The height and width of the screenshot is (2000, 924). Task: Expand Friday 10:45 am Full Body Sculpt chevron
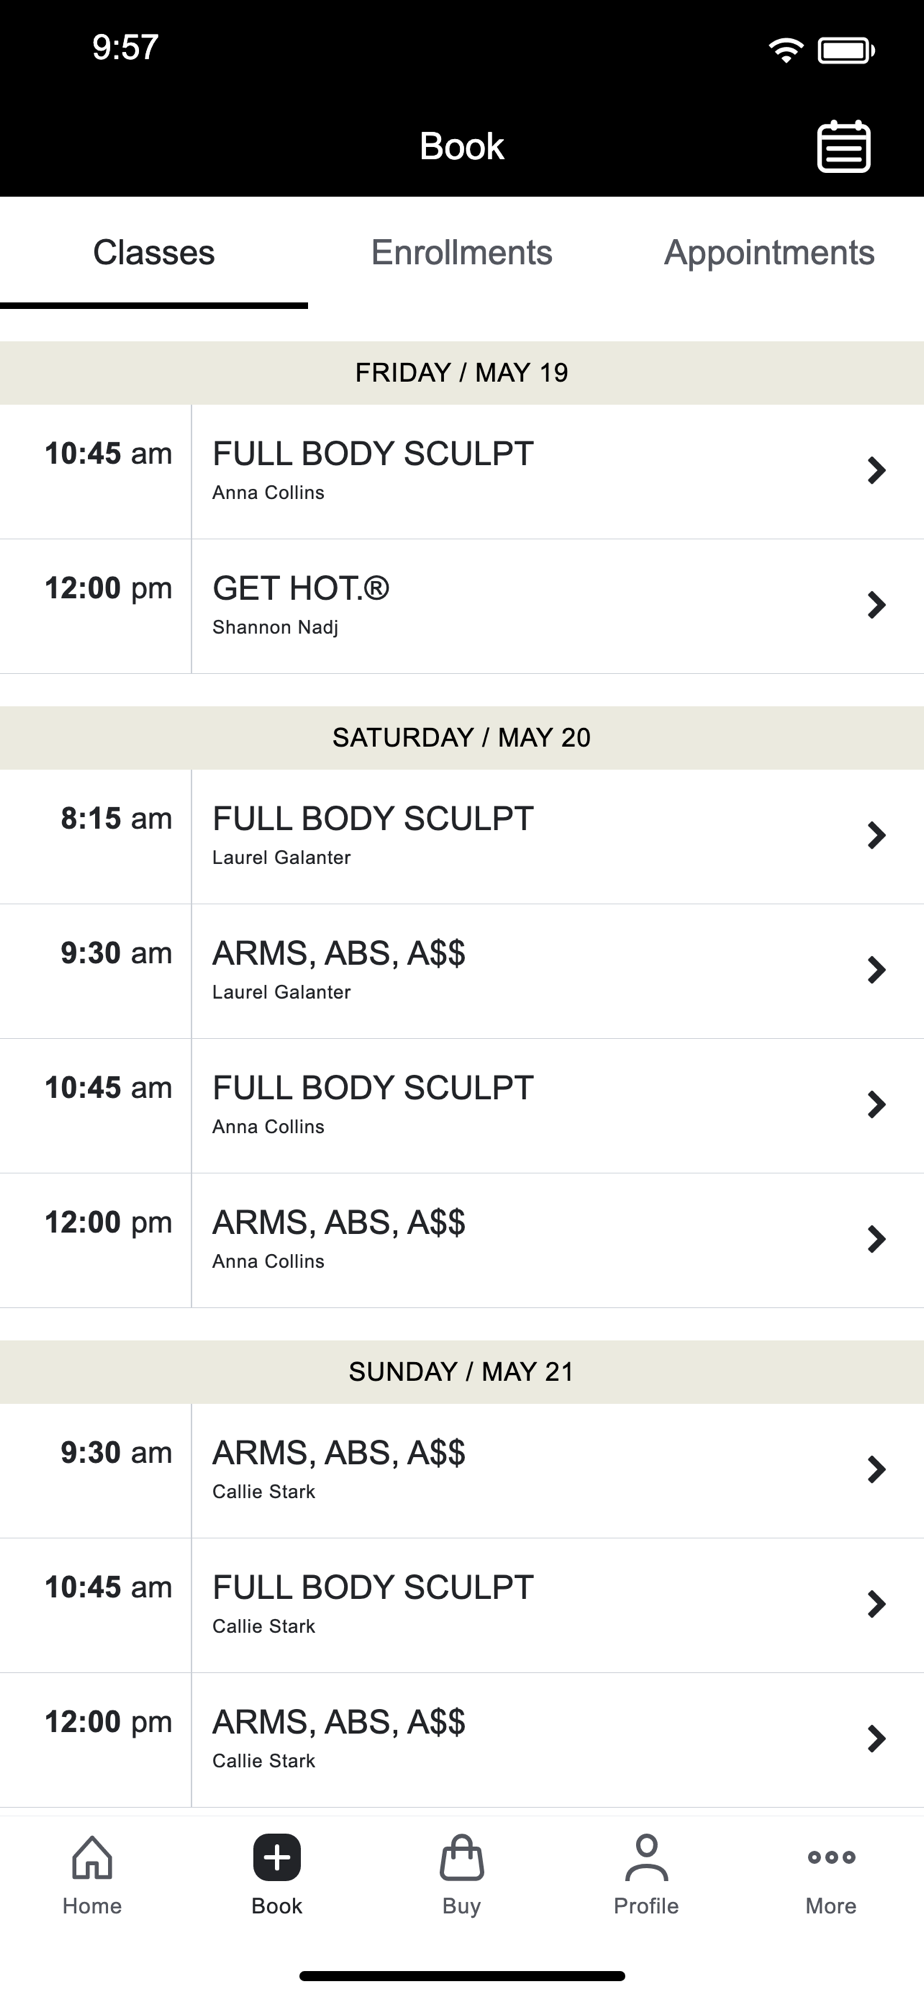[877, 470]
